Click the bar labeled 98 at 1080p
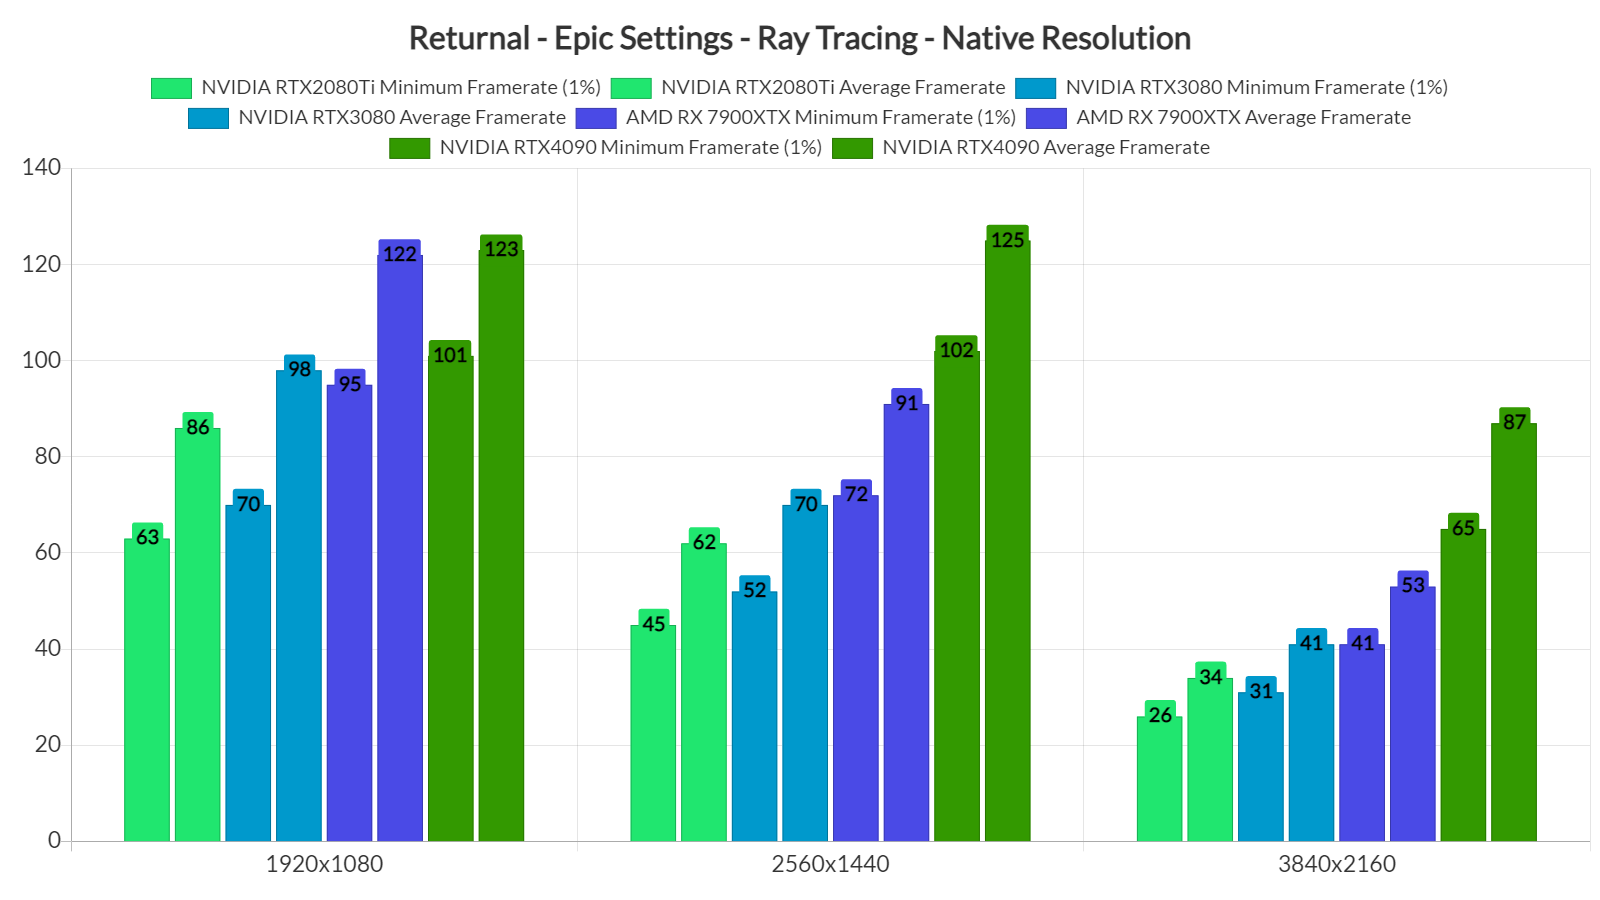The height and width of the screenshot is (900, 1600). (299, 606)
